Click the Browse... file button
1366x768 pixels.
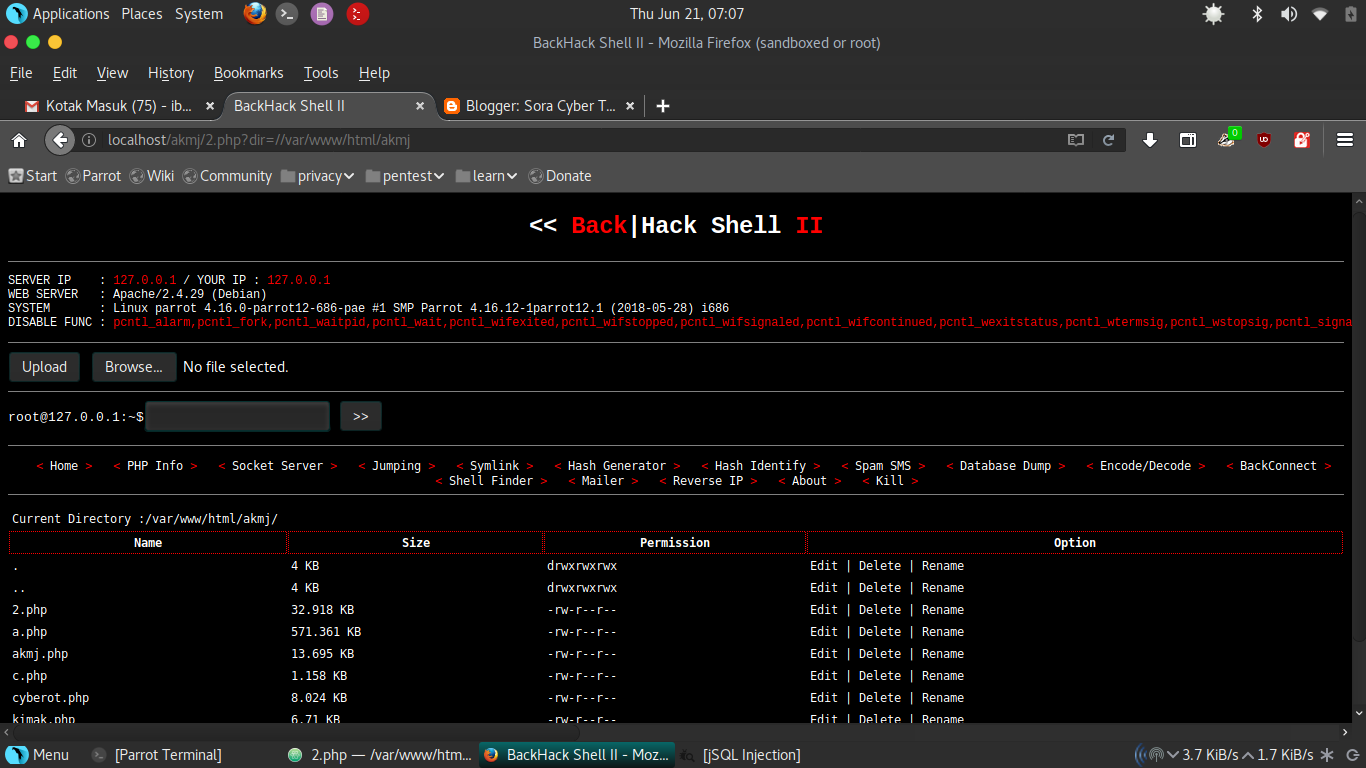click(134, 367)
